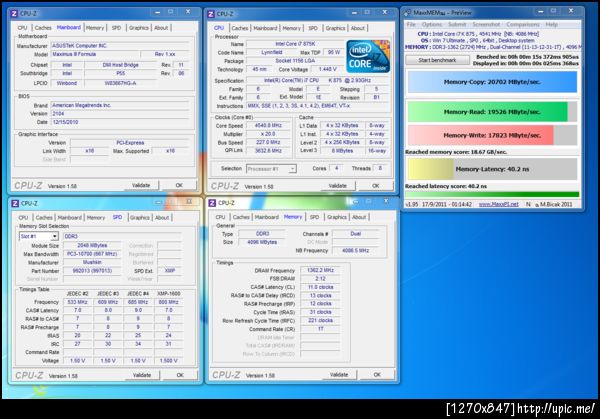Click Validate in the Memory CPU-Z window
This screenshot has height=419, width=600.
[339, 375]
